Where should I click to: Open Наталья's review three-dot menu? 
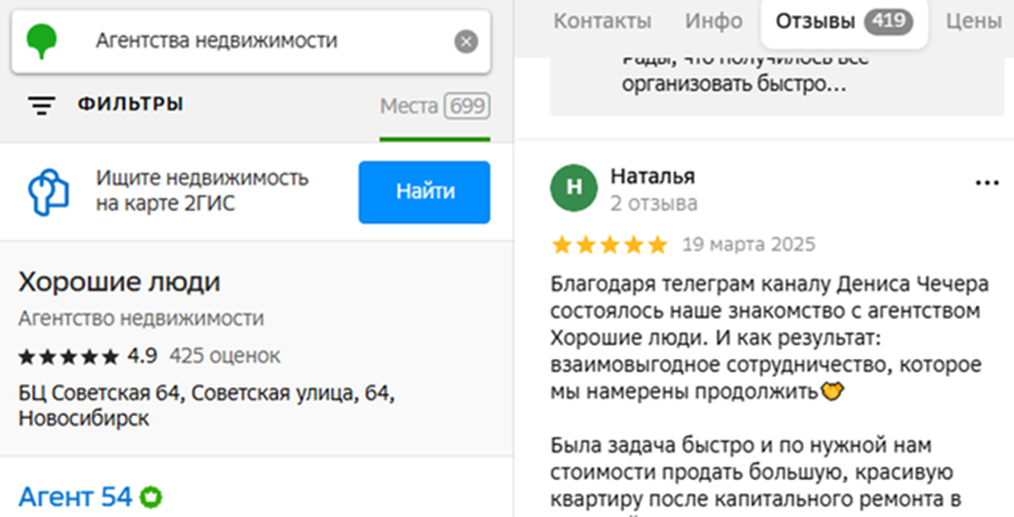click(987, 183)
